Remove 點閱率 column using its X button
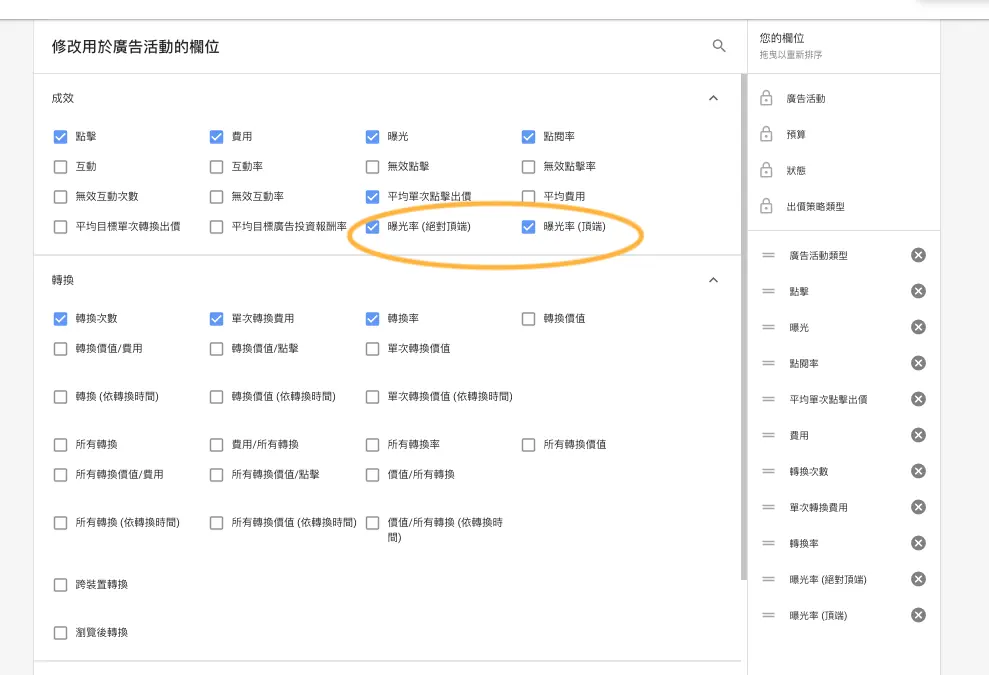This screenshot has height=675, width=989. point(918,363)
